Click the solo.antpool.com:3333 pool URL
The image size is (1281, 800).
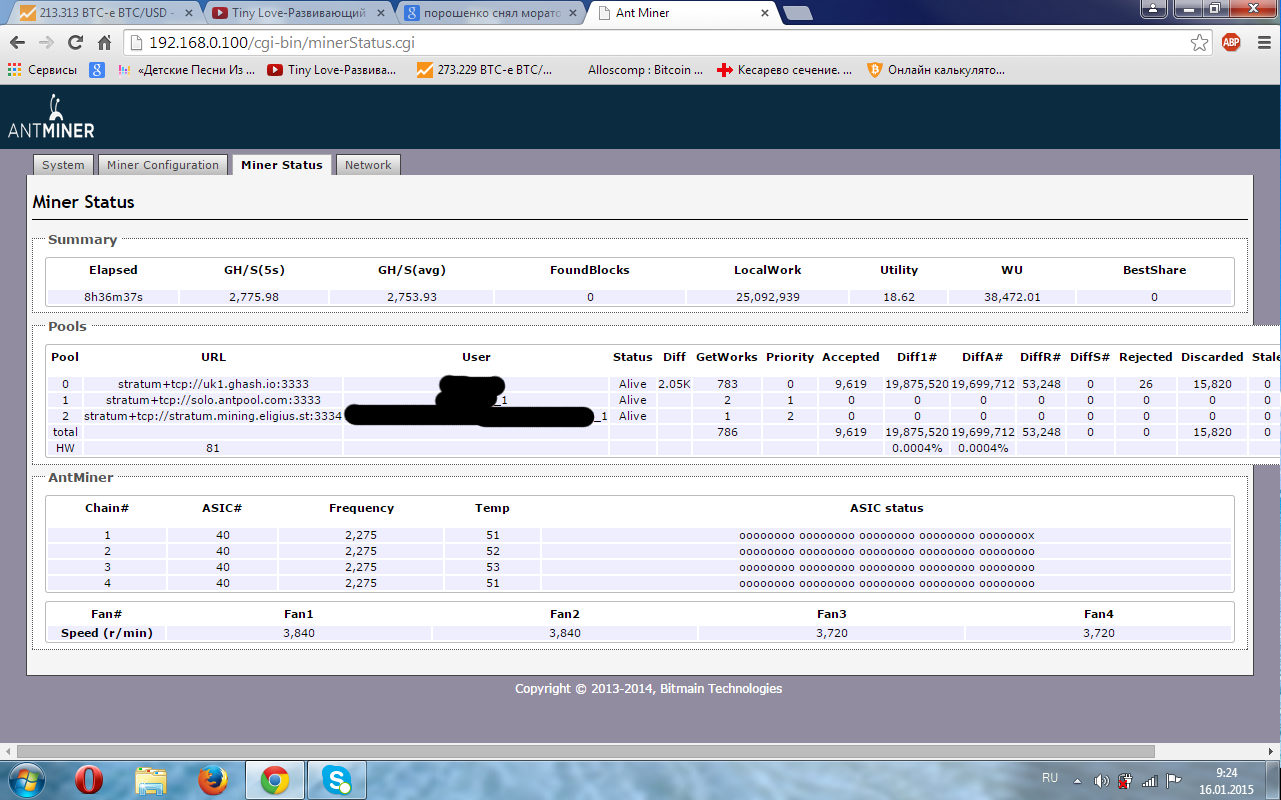213,400
